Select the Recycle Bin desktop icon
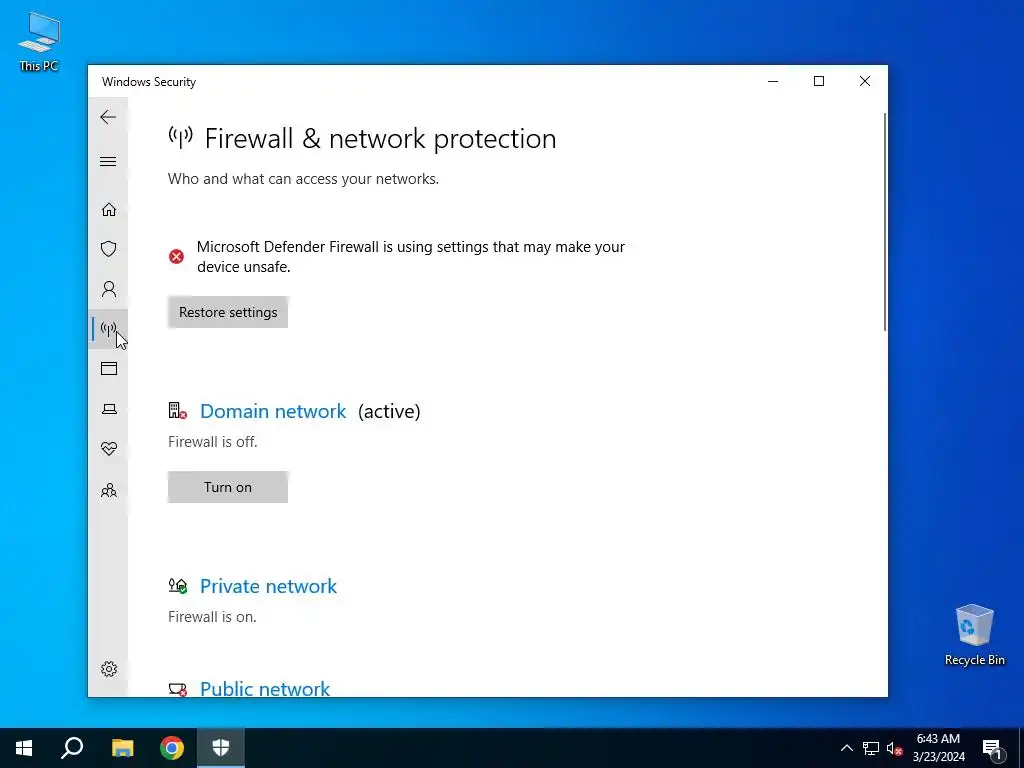This screenshot has height=768, width=1024. (974, 635)
